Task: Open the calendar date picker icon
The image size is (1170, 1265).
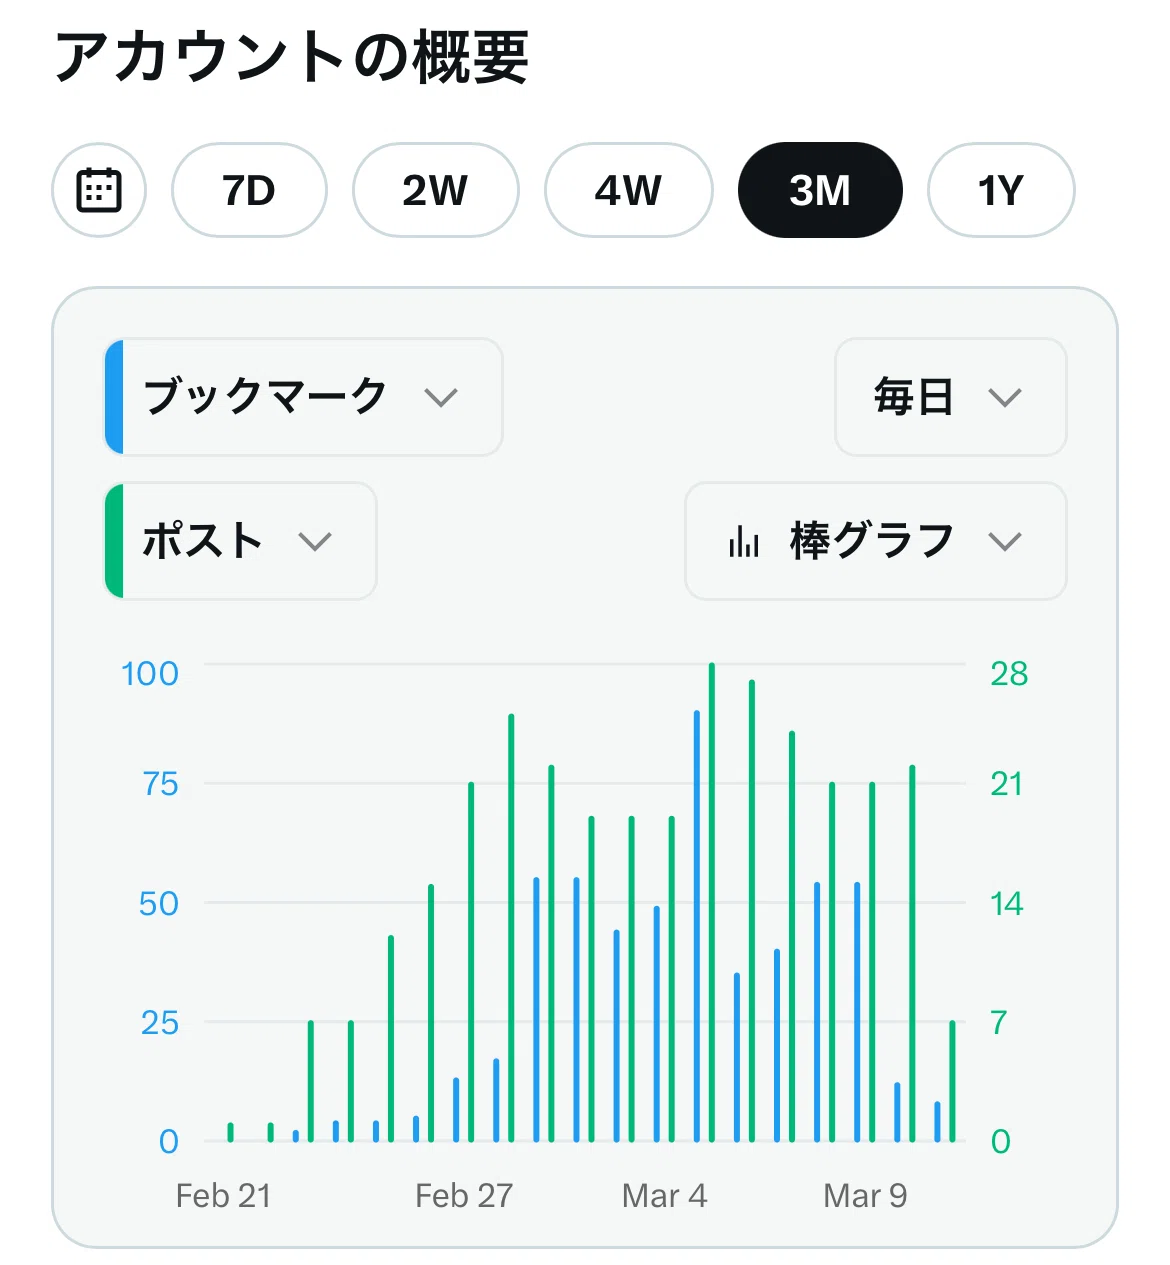Action: click(99, 190)
